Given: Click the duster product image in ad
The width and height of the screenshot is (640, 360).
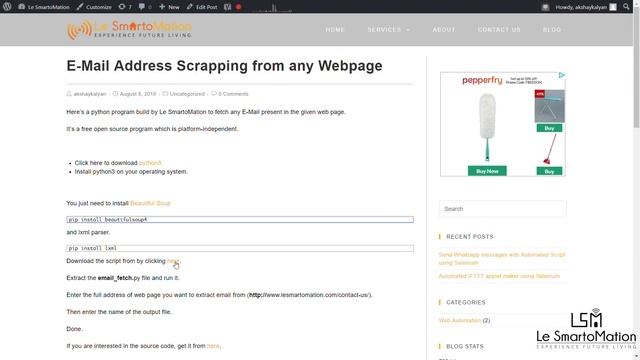Looking at the screenshot, I should click(487, 128).
